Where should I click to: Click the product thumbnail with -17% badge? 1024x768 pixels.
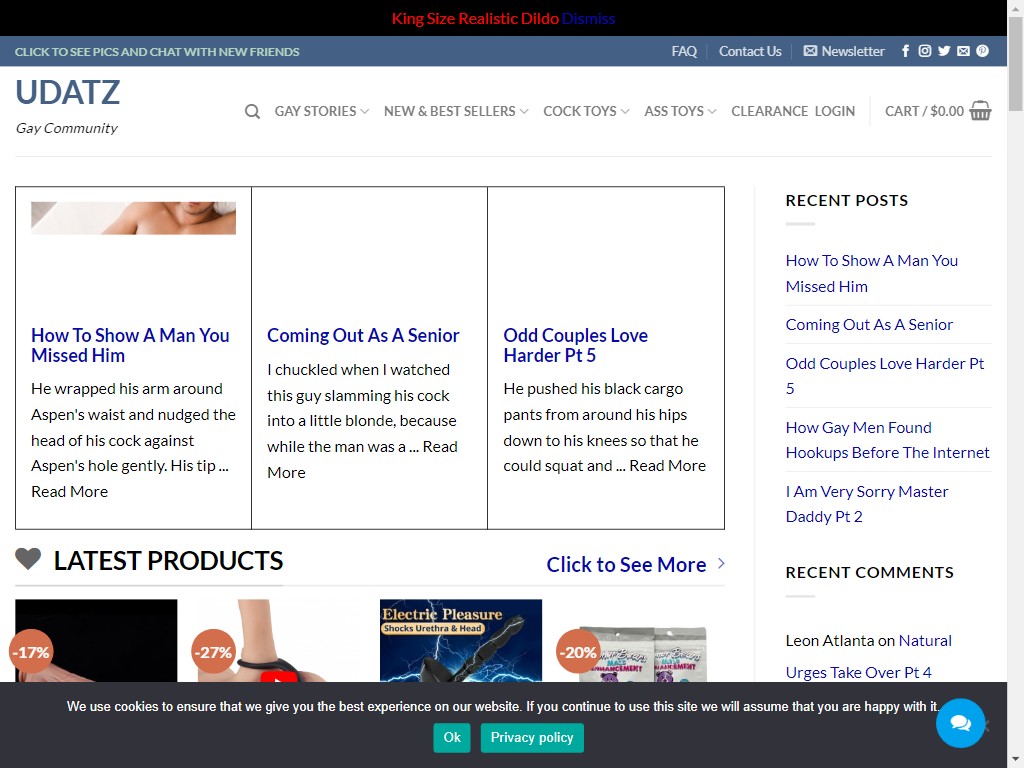96,641
